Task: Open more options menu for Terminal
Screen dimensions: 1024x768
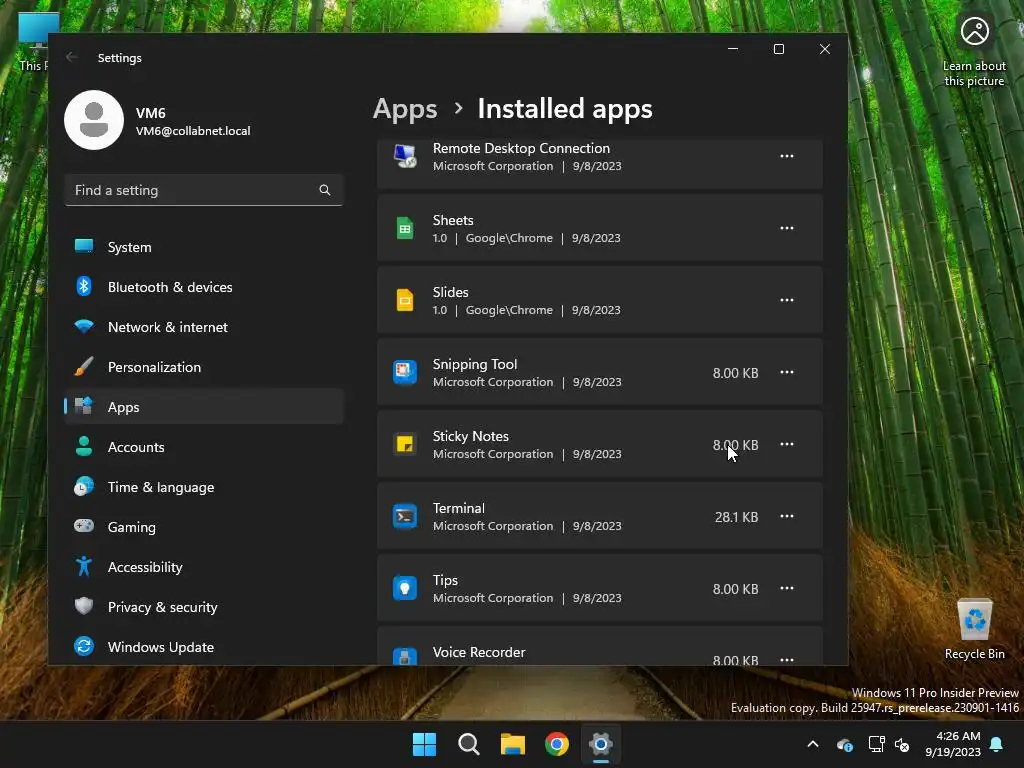Action: click(x=787, y=516)
